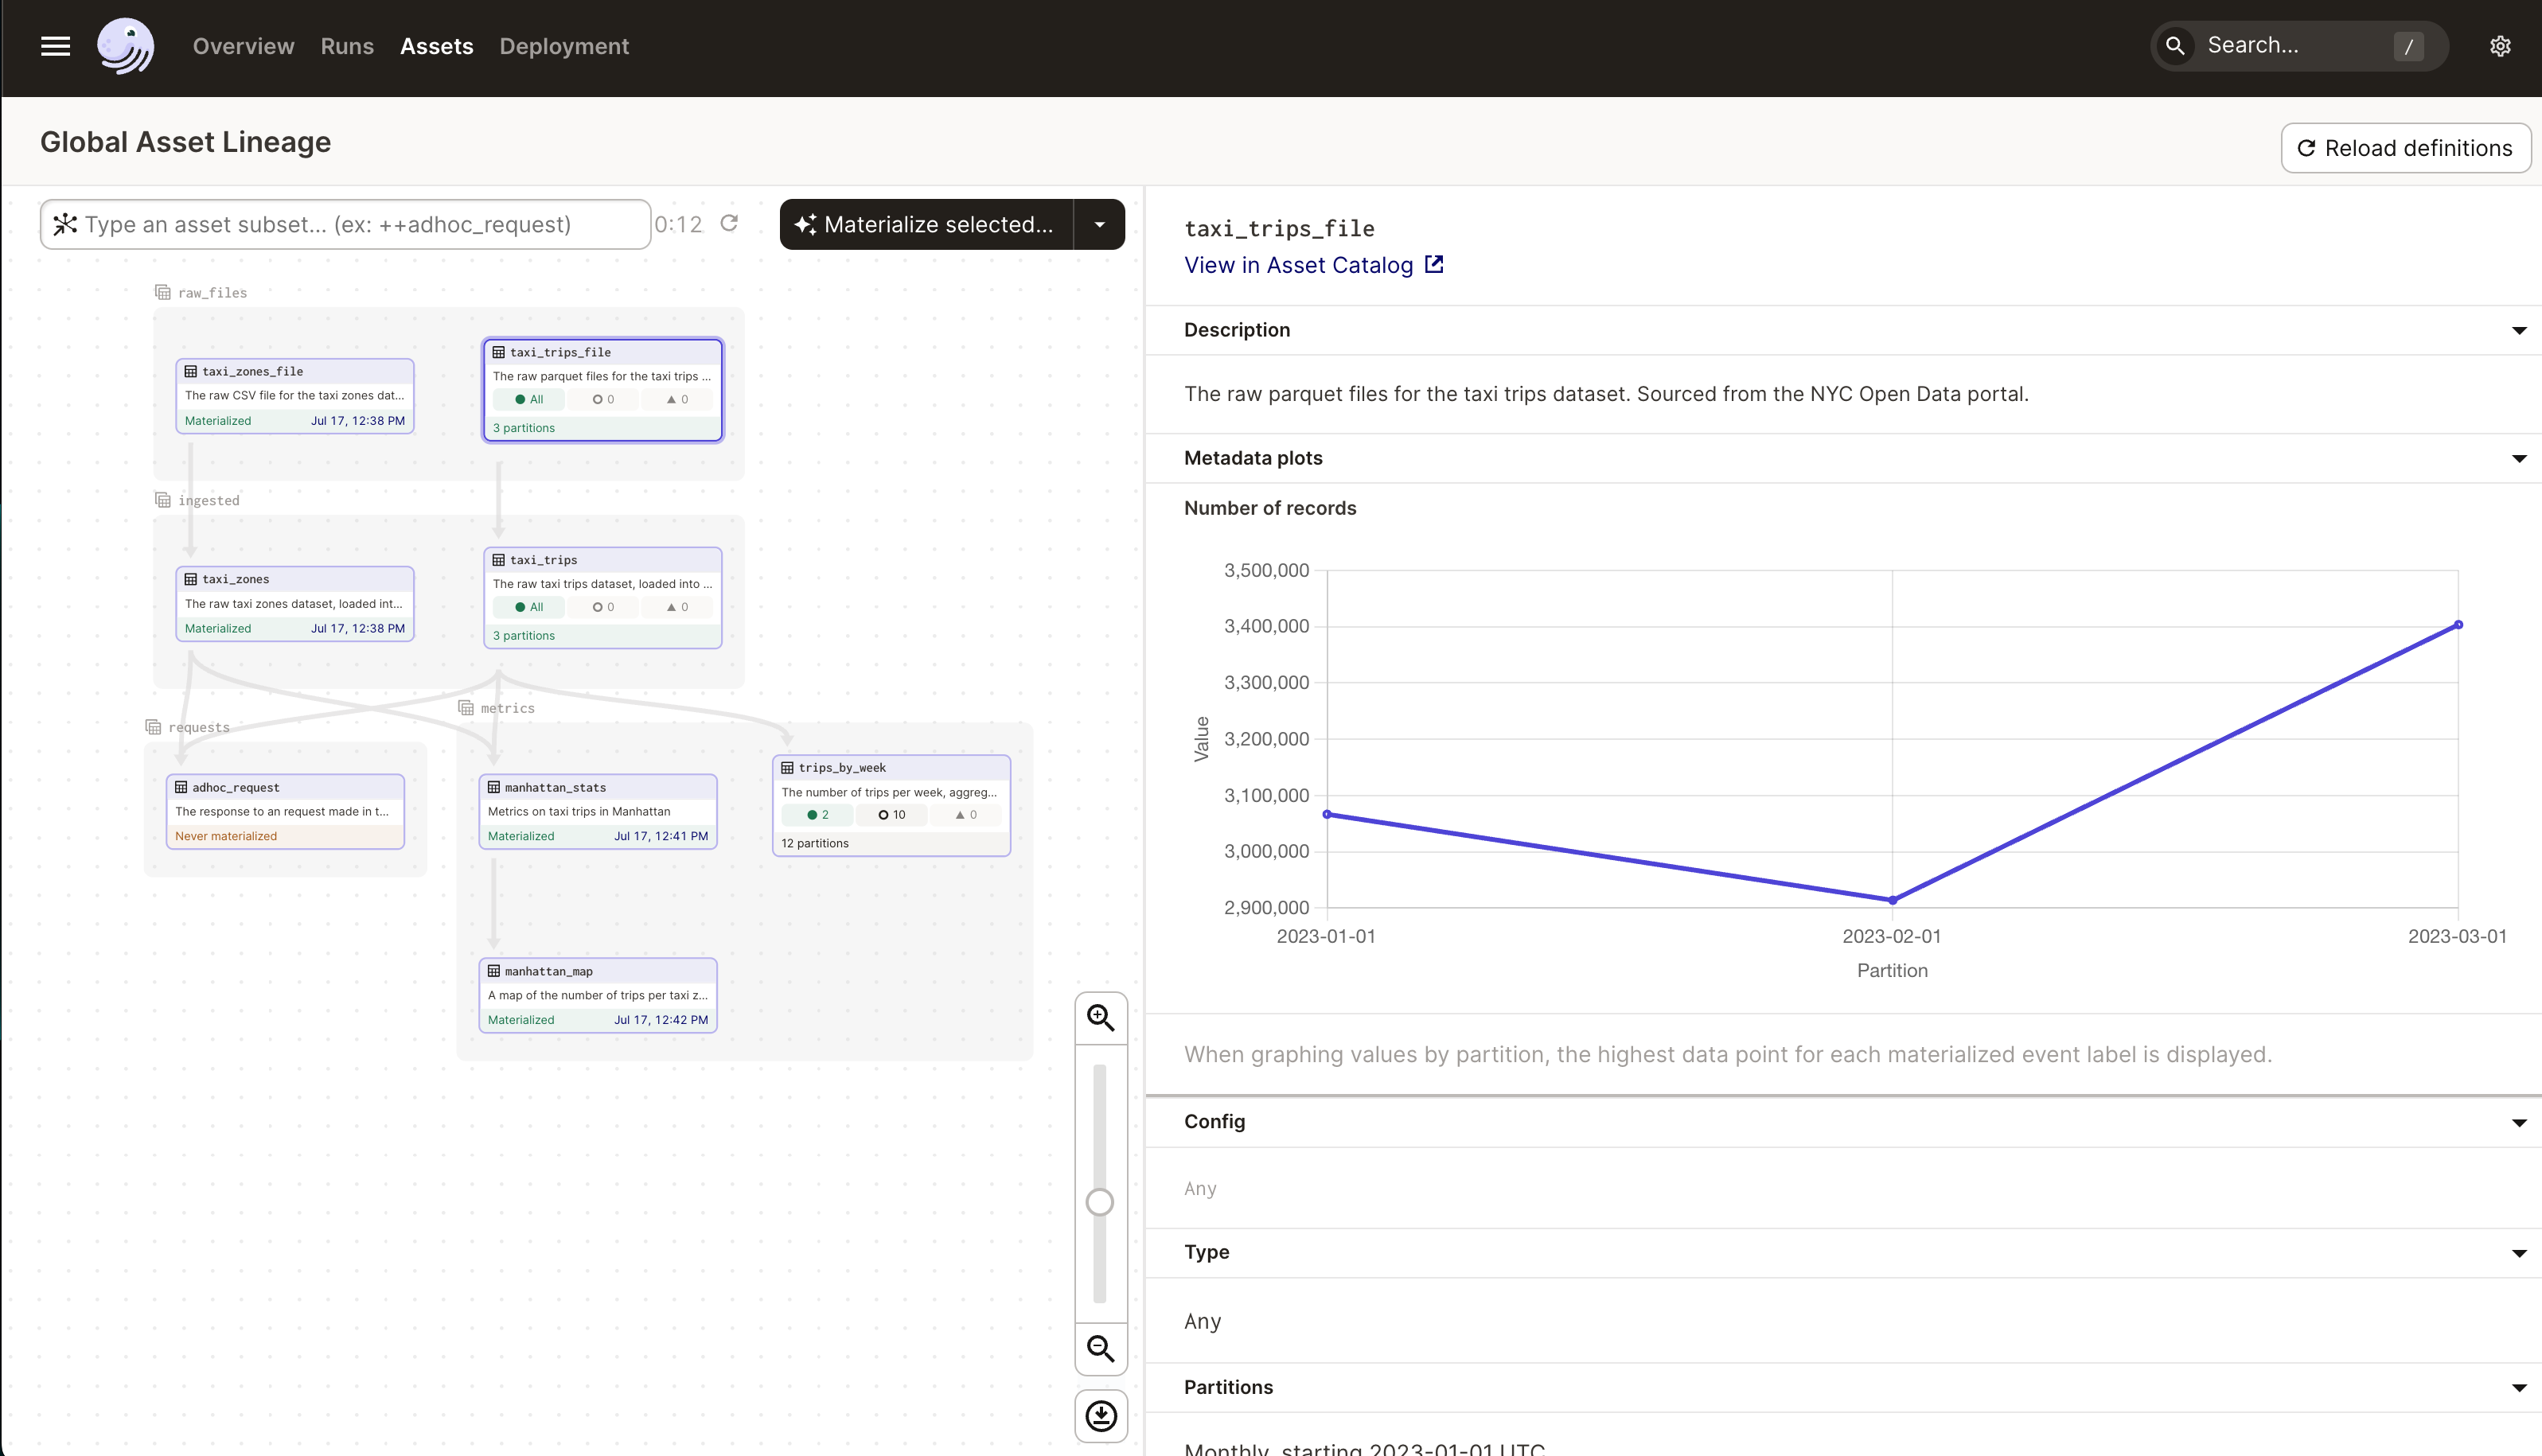Click the 2023-03-01 data point on chart
The image size is (2542, 1456).
[x=2458, y=625]
